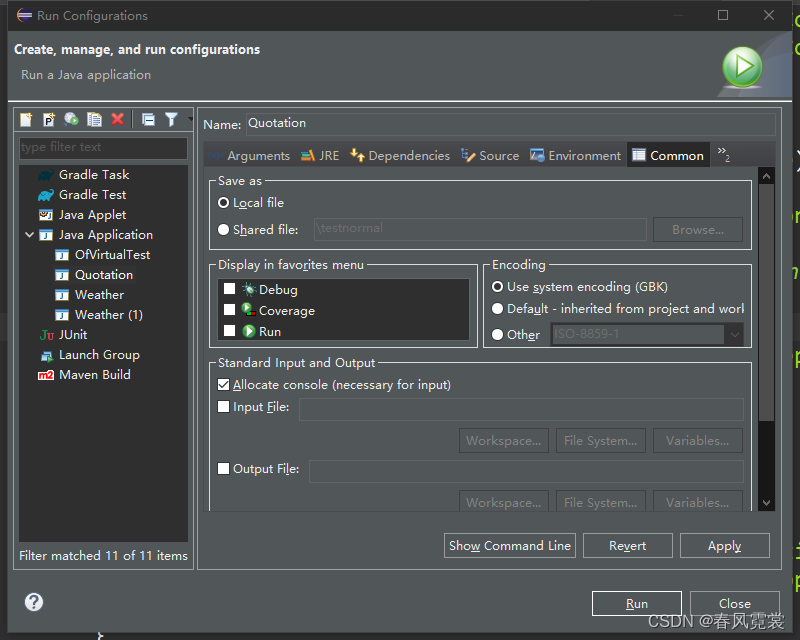800x640 pixels.
Task: Open filter launch configurations settings
Action: [171, 119]
